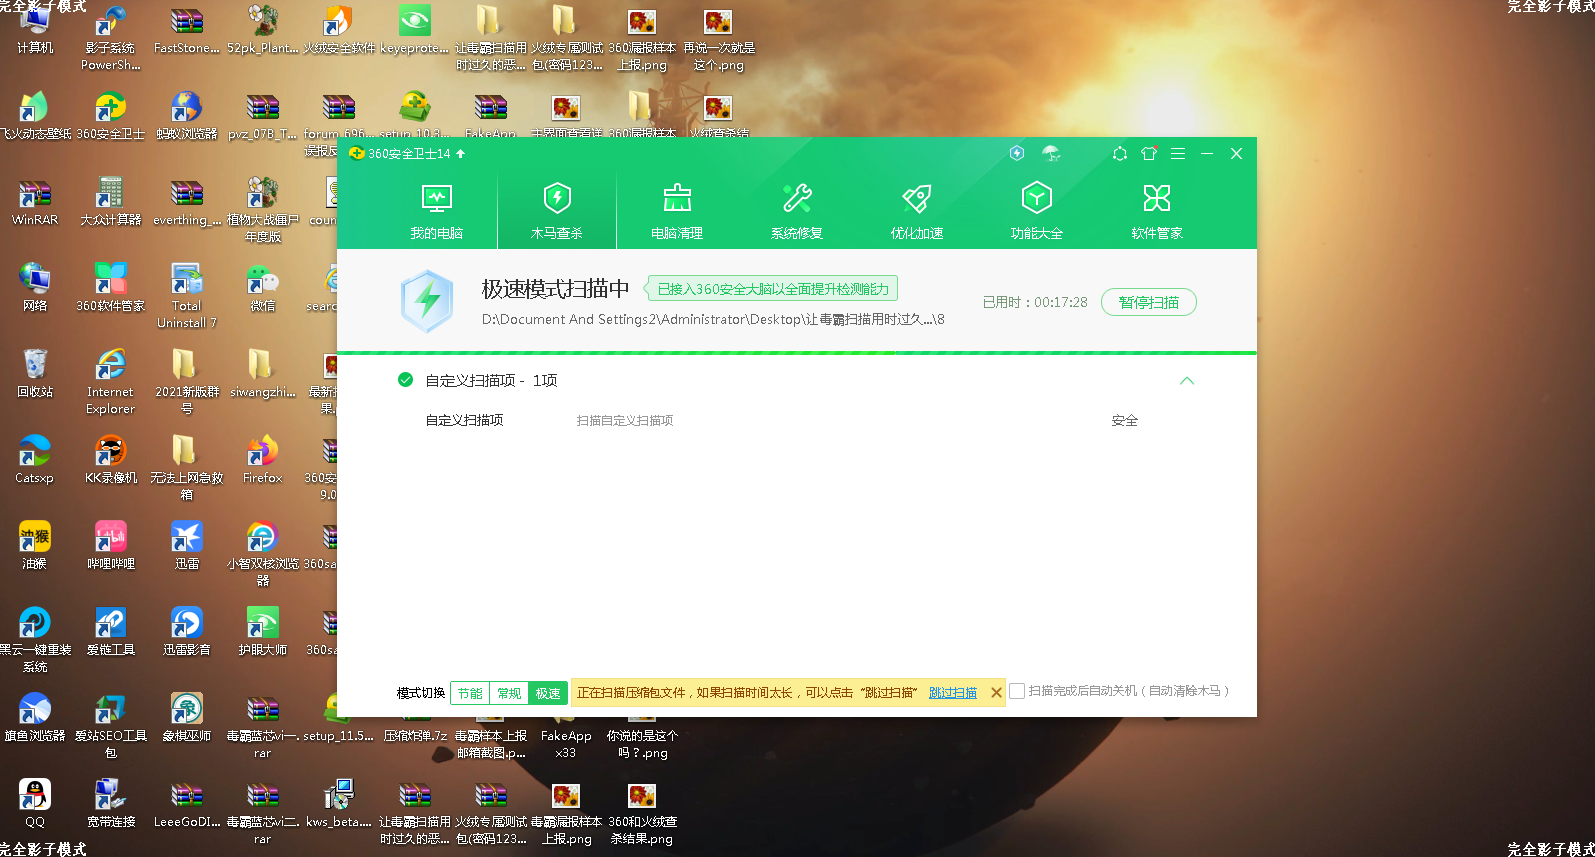1595x857 pixels.
Task: Click the lightning shield icon in title bar
Action: point(1017,153)
